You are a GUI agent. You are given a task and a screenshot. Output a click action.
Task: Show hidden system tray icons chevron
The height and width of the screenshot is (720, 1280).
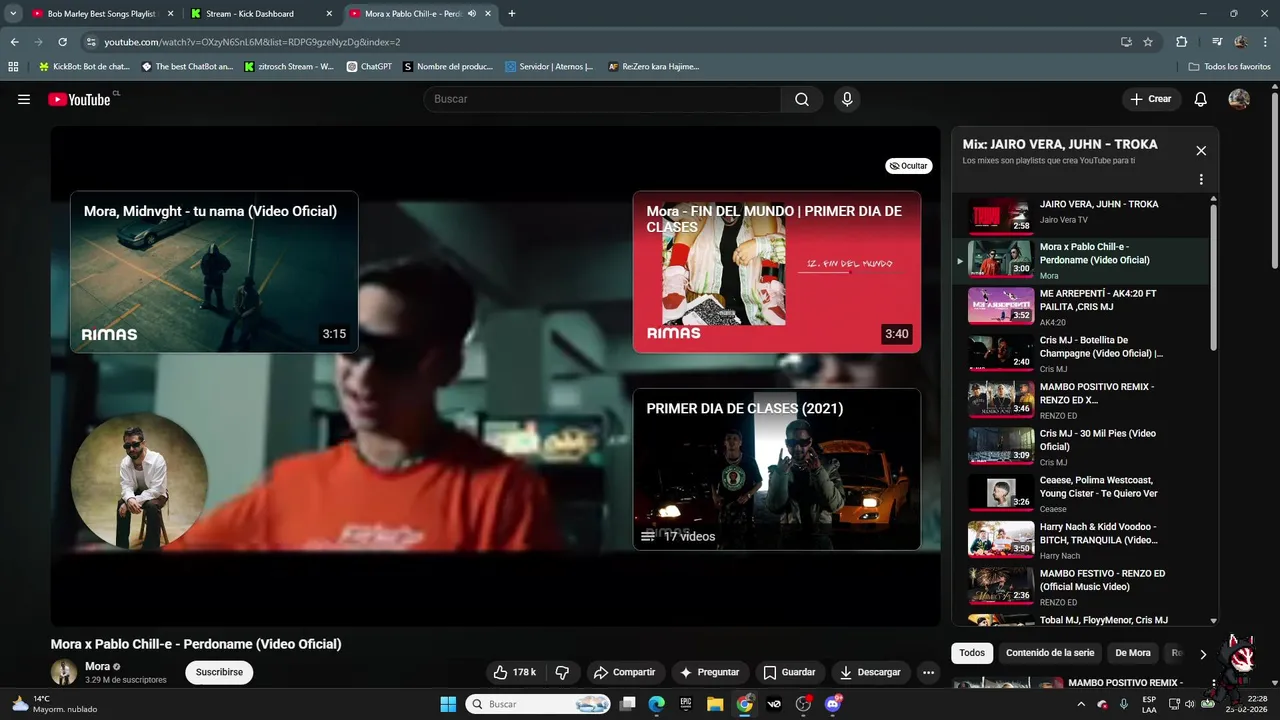pos(1080,704)
